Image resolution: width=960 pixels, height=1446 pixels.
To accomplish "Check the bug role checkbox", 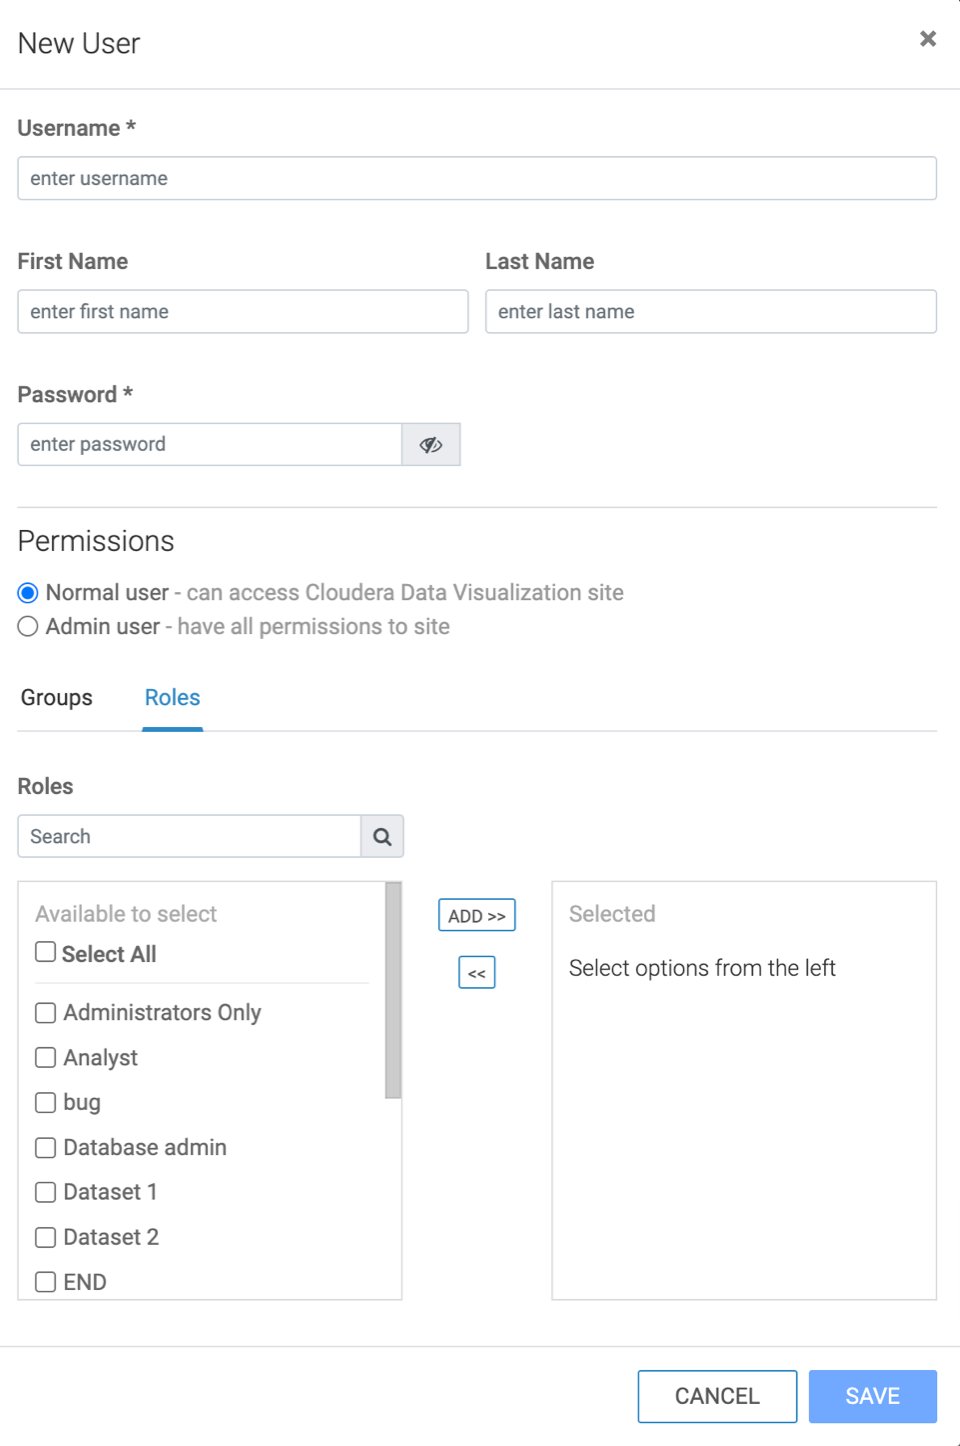I will pos(46,1103).
